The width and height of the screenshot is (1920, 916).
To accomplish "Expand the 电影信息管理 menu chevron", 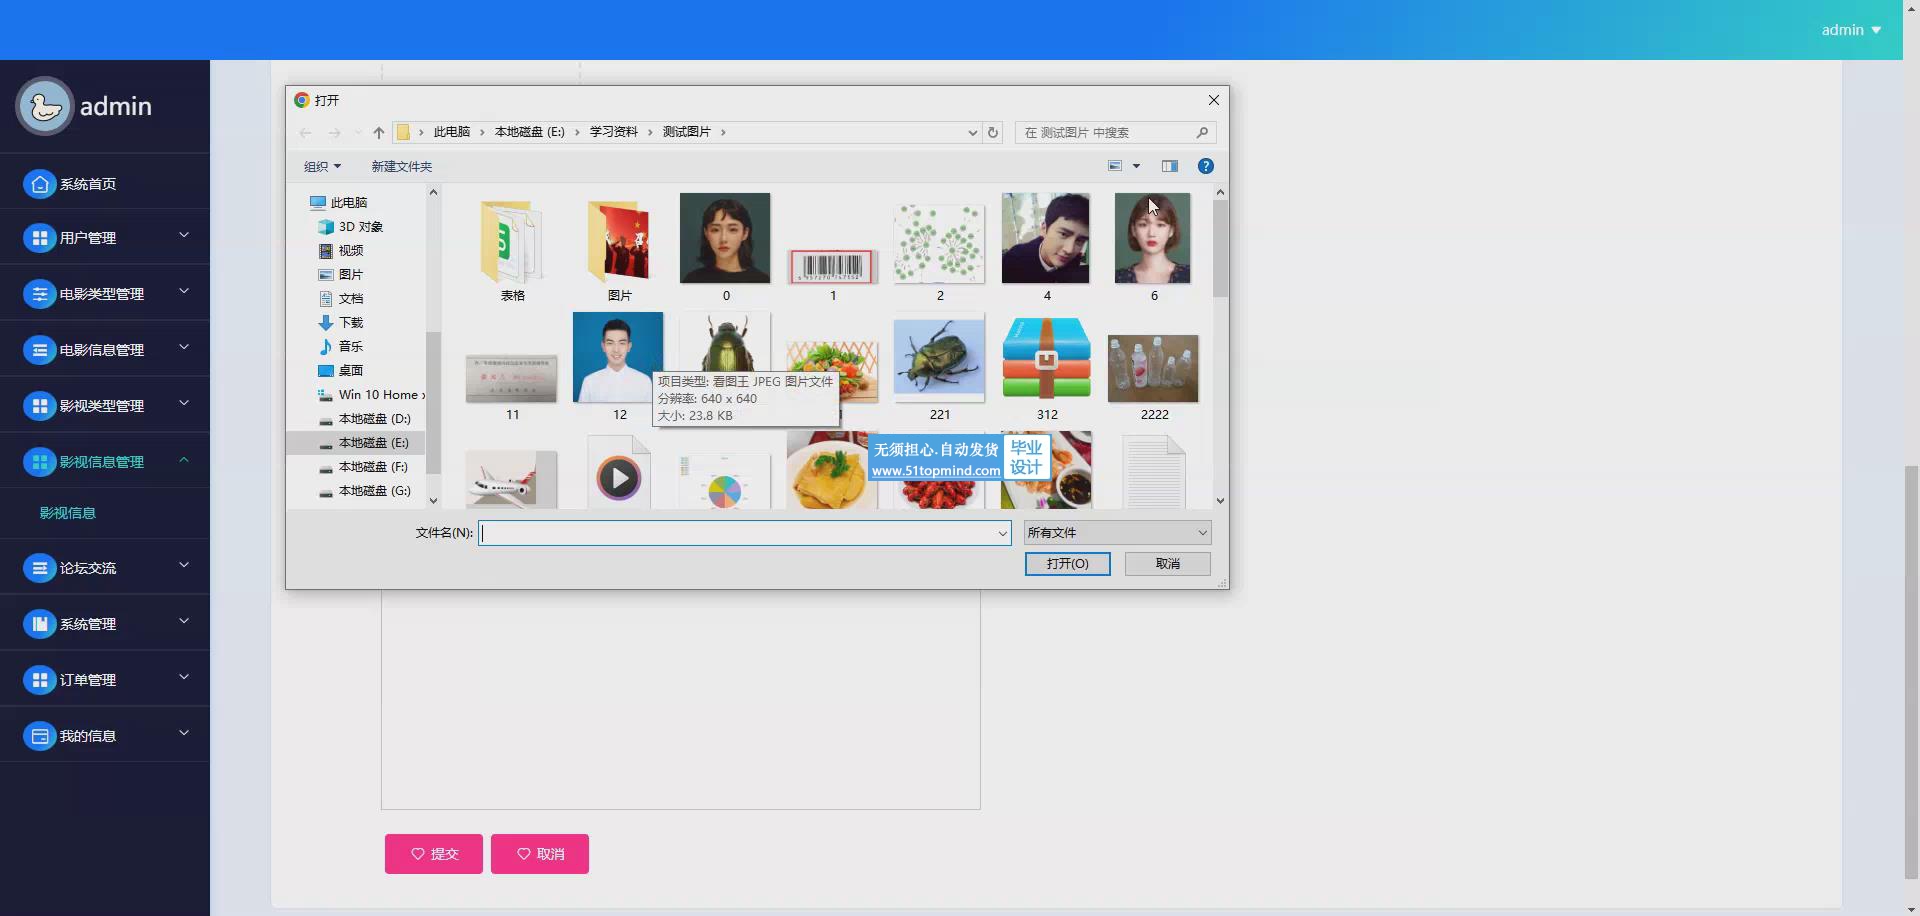I will click(184, 347).
